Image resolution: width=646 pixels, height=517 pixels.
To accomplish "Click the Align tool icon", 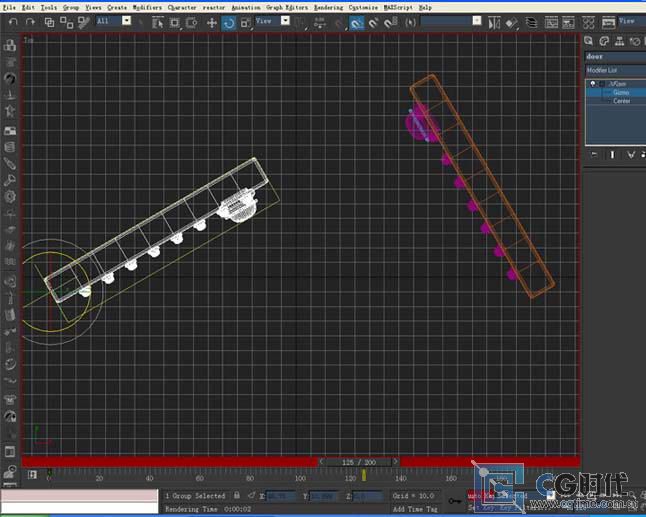I will click(512, 23).
